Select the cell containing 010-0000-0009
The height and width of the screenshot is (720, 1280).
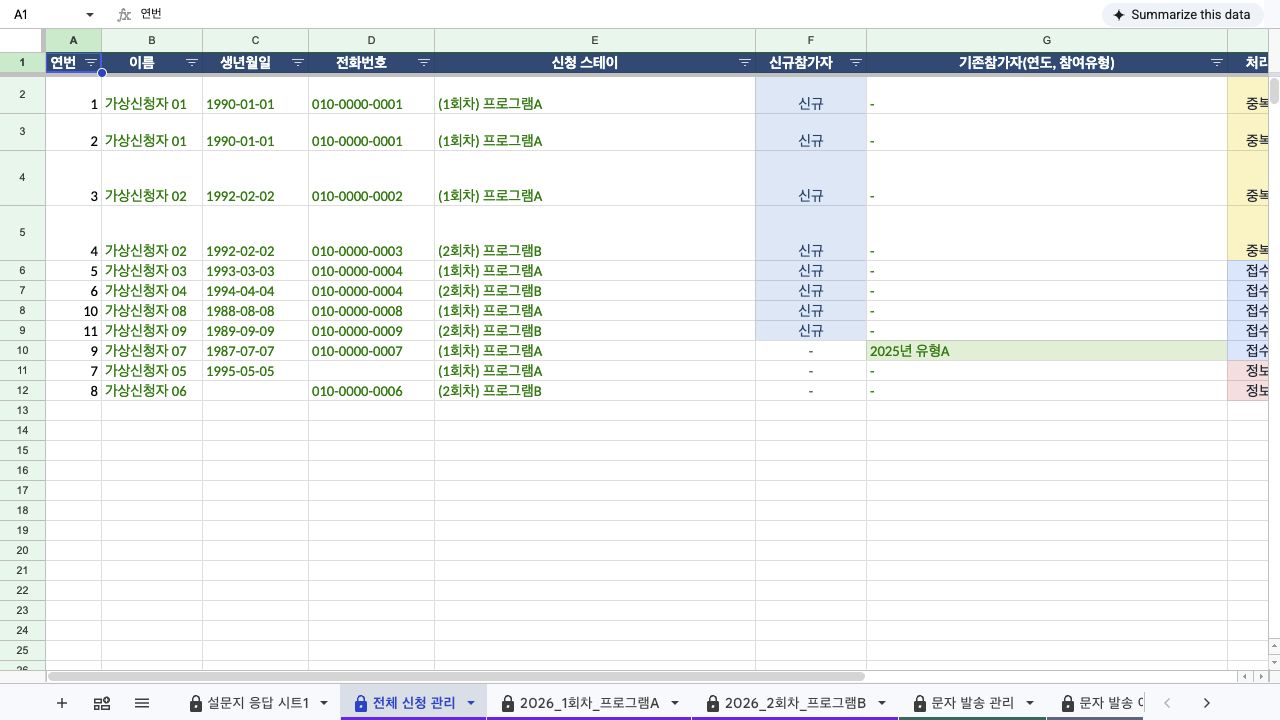tap(371, 331)
